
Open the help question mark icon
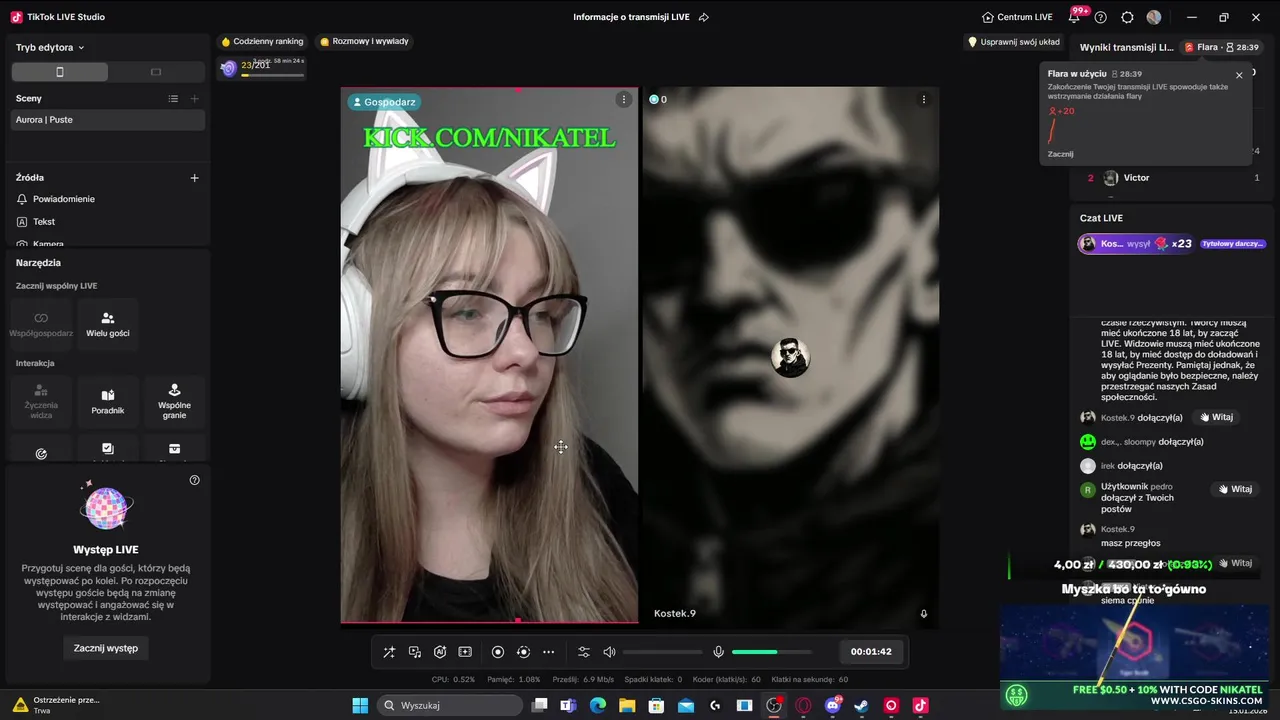(1101, 17)
